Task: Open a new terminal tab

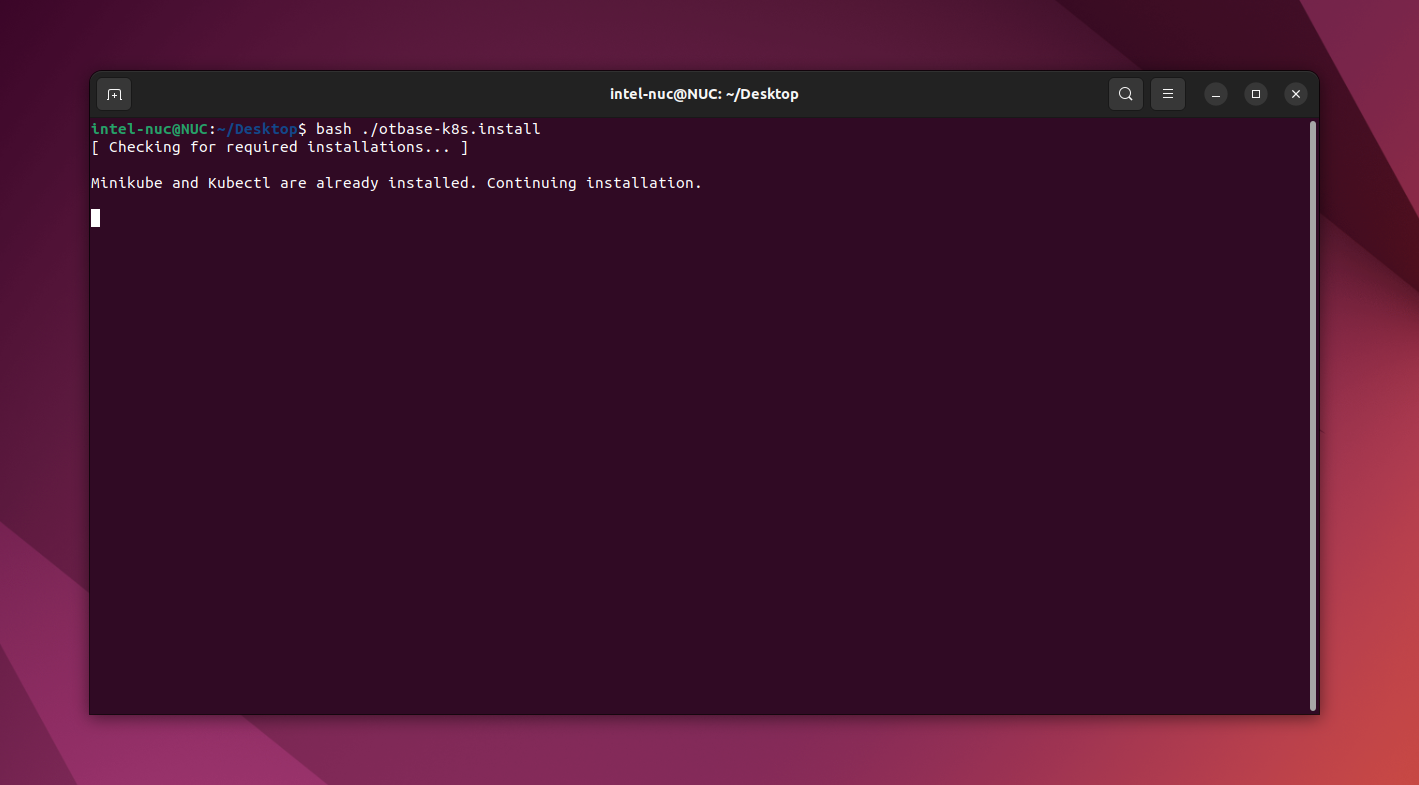Action: (114, 94)
